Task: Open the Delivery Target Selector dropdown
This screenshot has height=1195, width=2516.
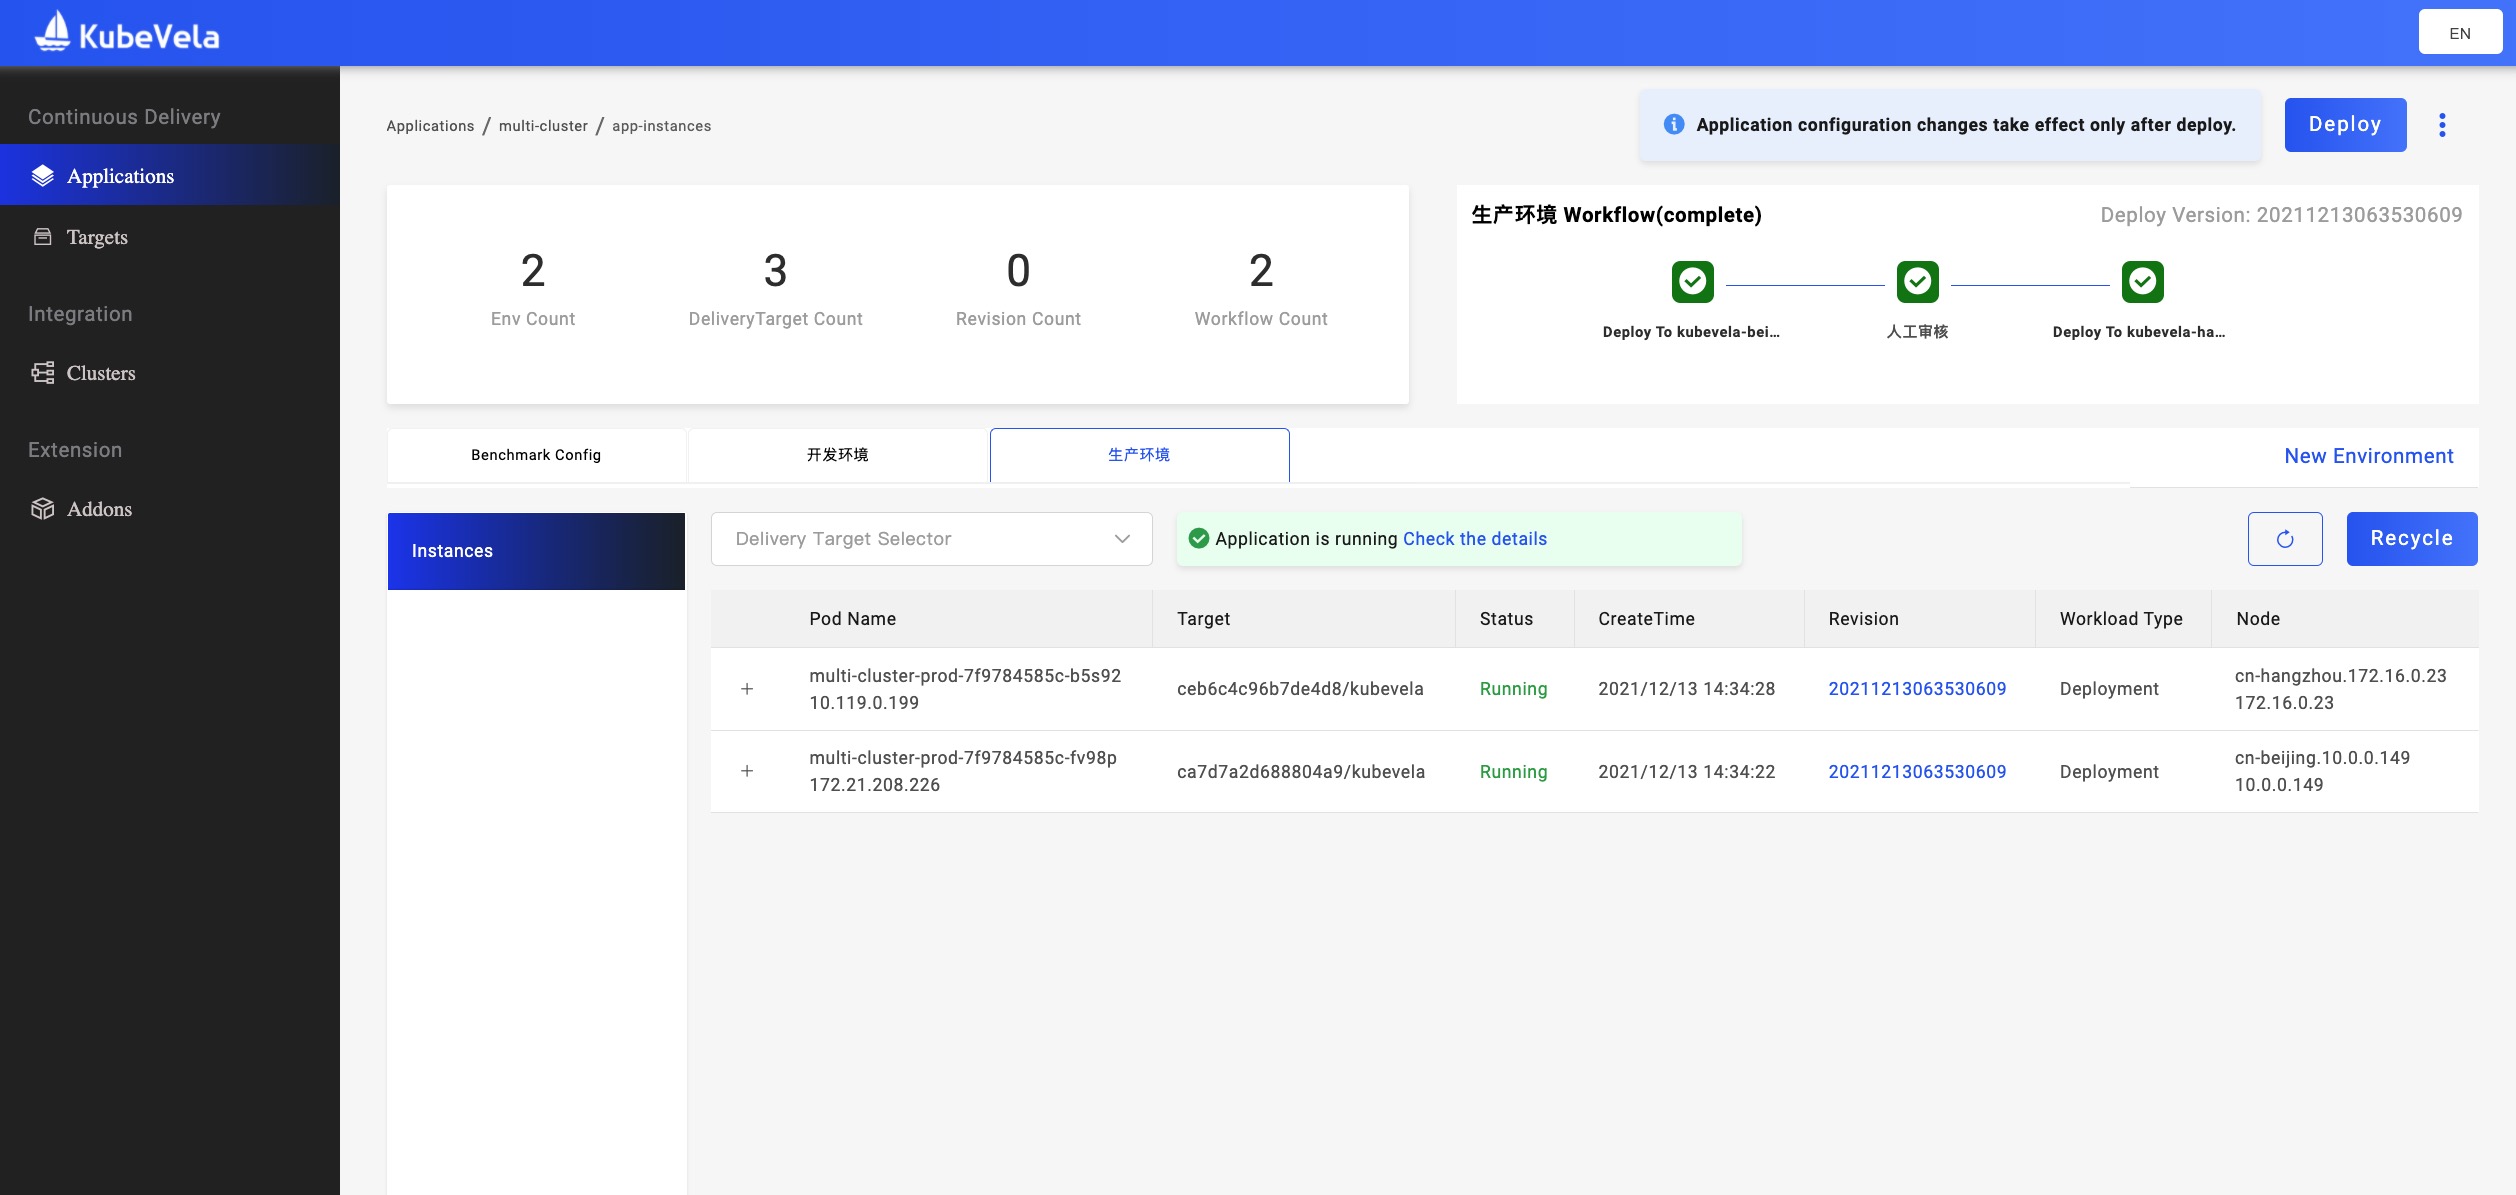Action: click(931, 539)
